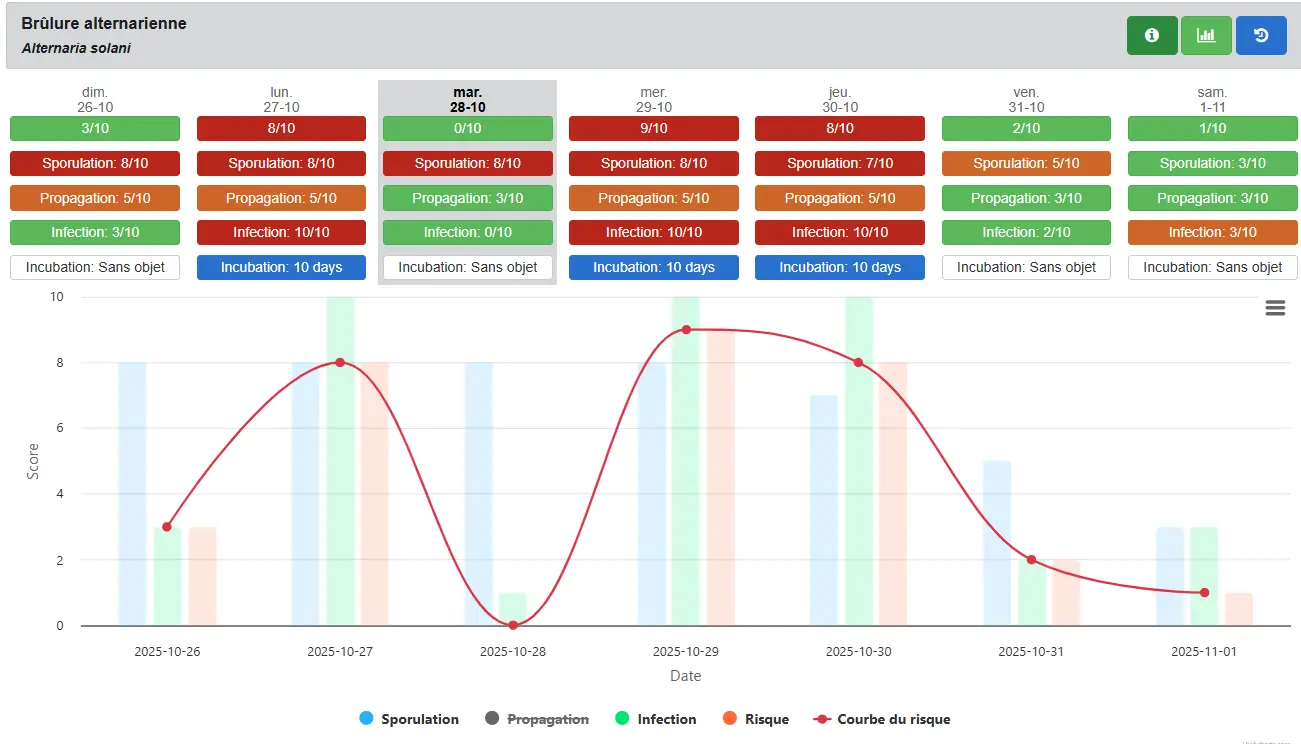Click Thursday's Incubation: 10 days badge
Screen dimensions: 1301x744
840,268
